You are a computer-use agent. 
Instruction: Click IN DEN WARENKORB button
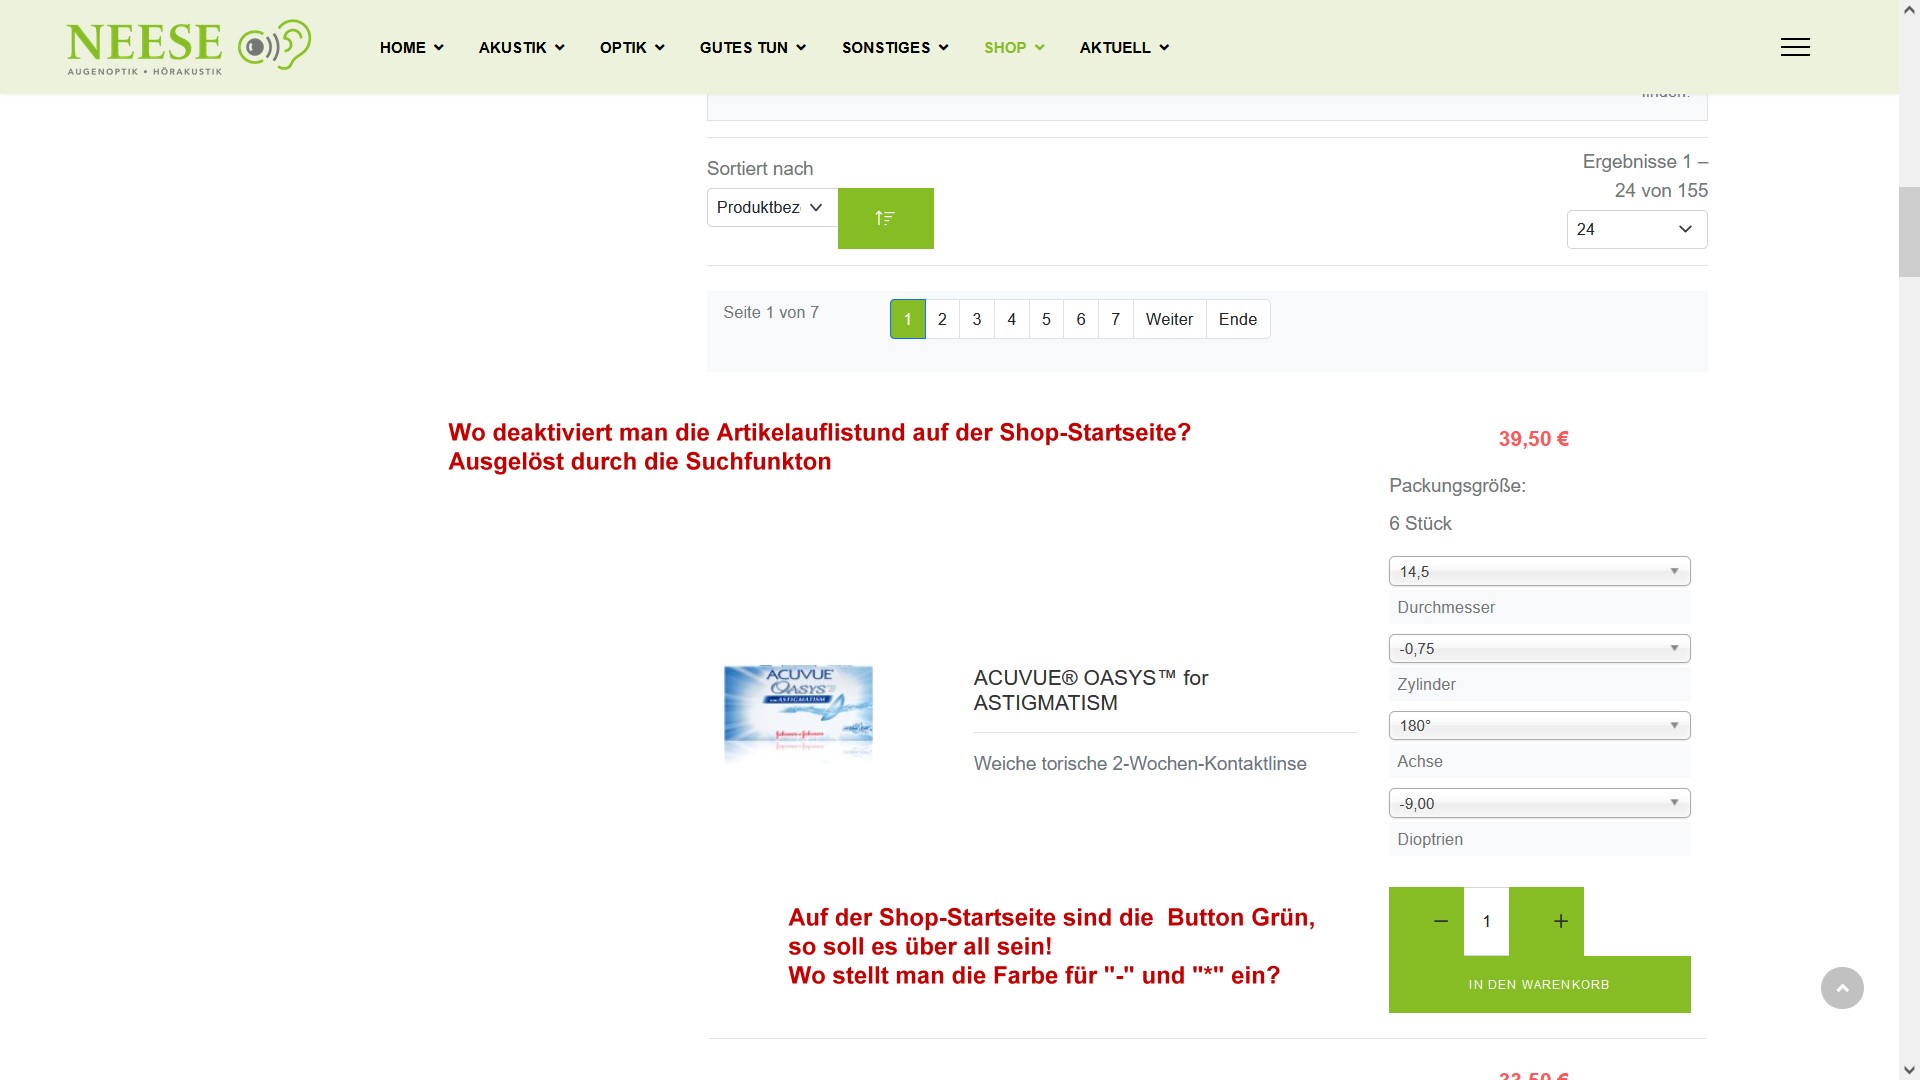[1539, 985]
